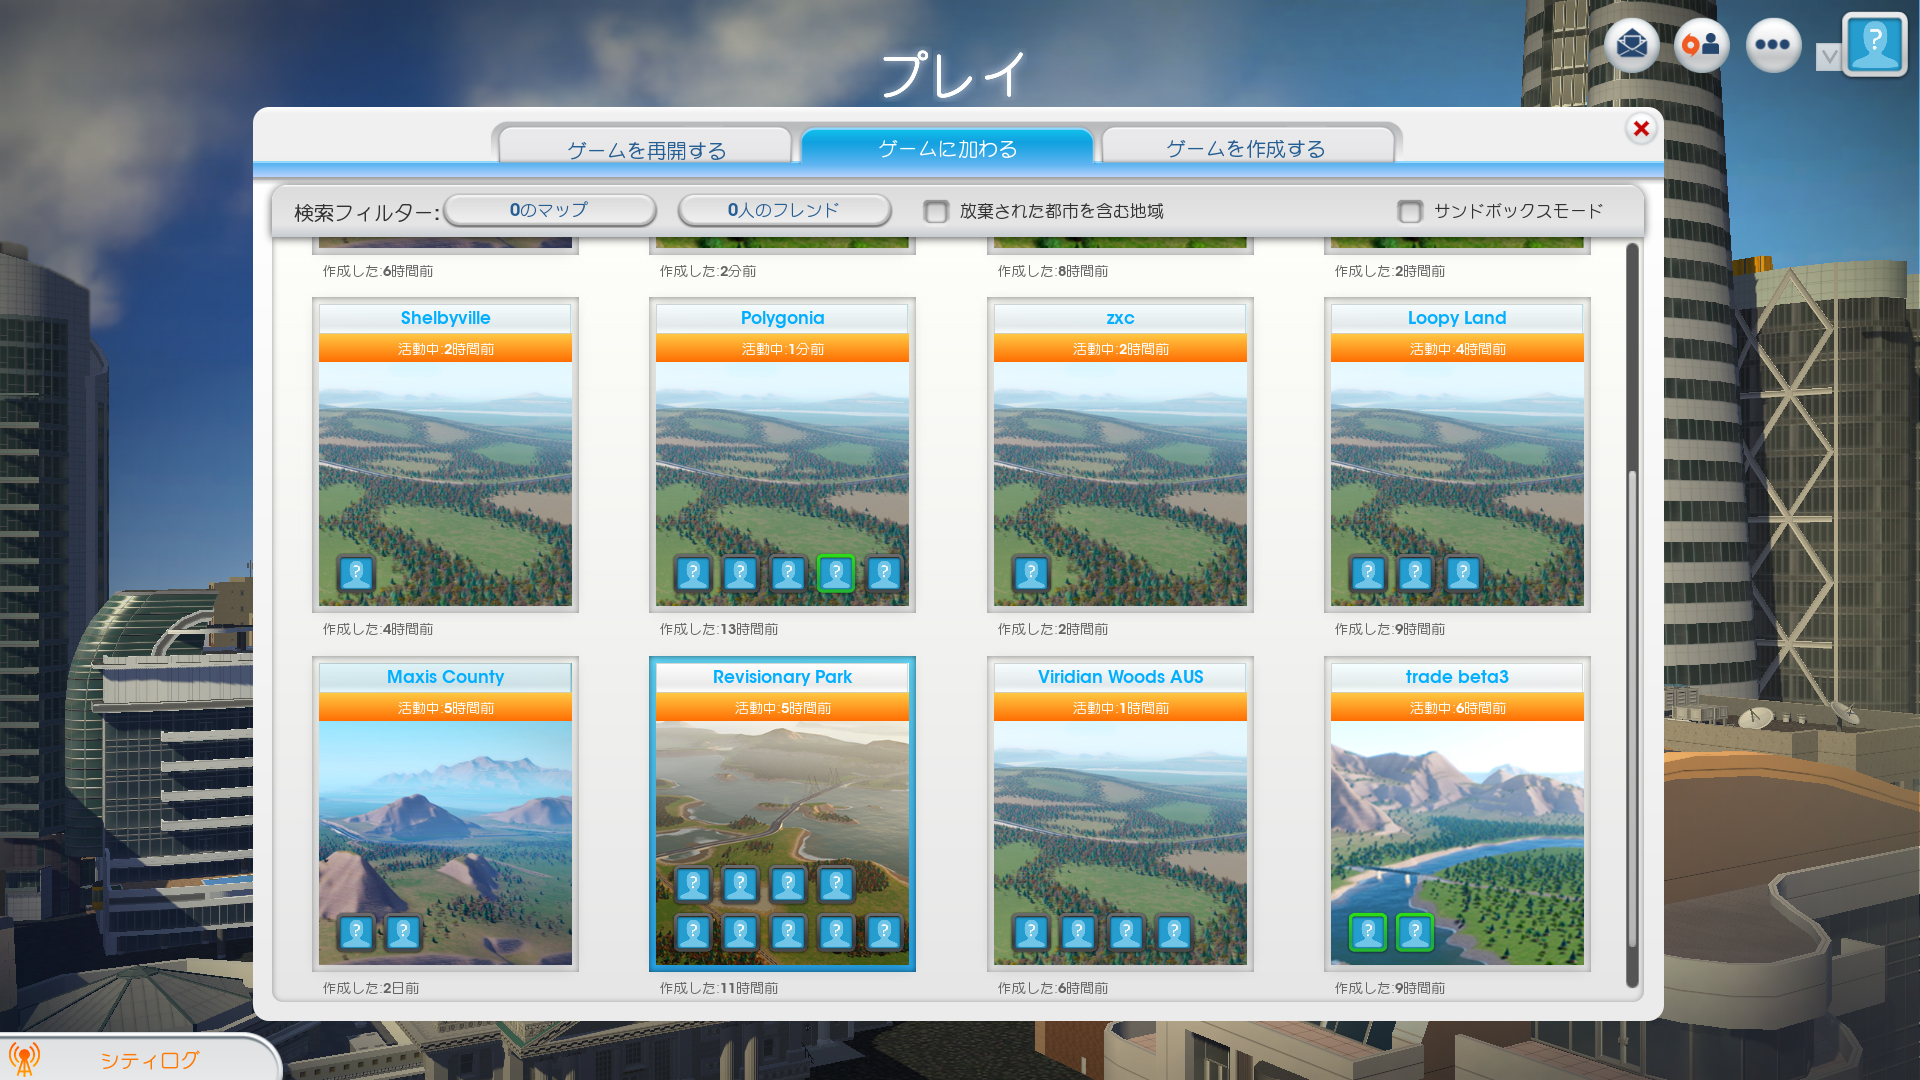Enable the abandoned cities region checkbox
The width and height of the screenshot is (1920, 1080).
click(936, 212)
